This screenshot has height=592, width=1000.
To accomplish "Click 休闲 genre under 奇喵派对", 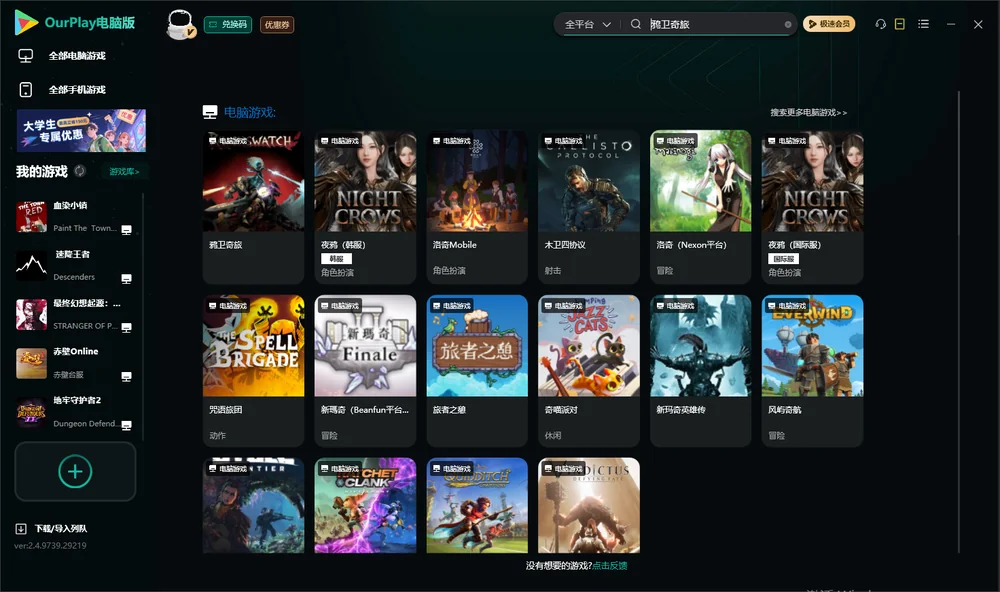I will 553,436.
